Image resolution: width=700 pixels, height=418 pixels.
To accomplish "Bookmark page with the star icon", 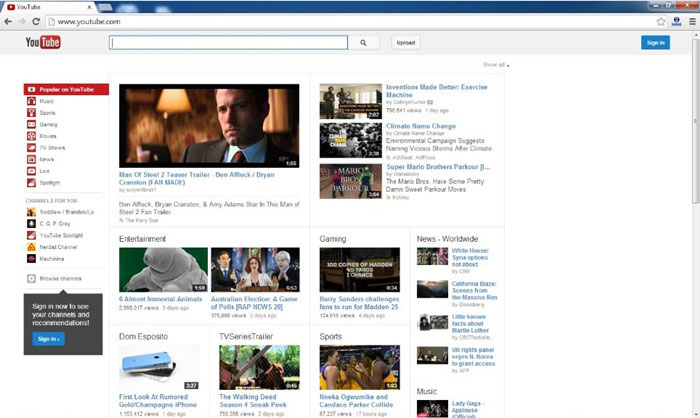I will [x=661, y=21].
